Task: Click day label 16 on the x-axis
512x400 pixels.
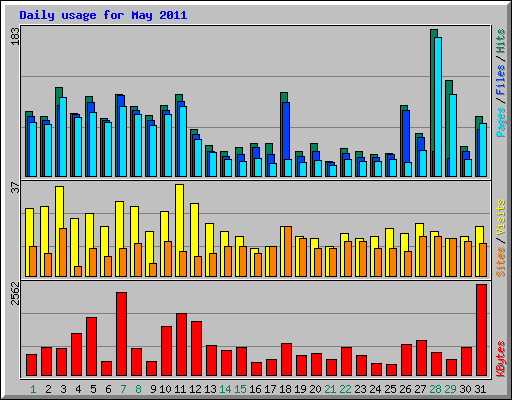Action: [255, 389]
